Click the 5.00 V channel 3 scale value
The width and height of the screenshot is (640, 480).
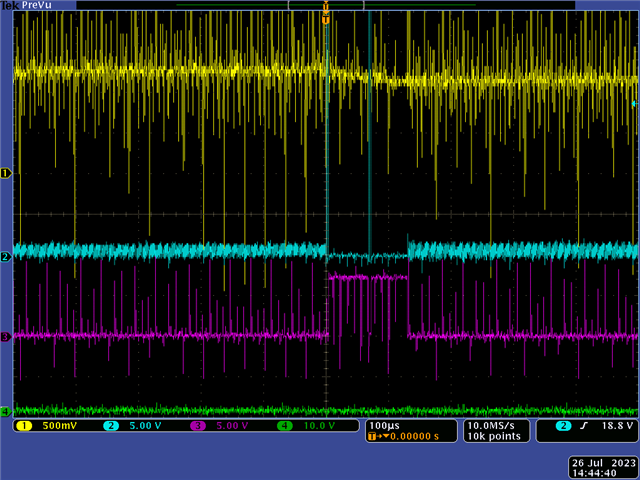coord(232,426)
